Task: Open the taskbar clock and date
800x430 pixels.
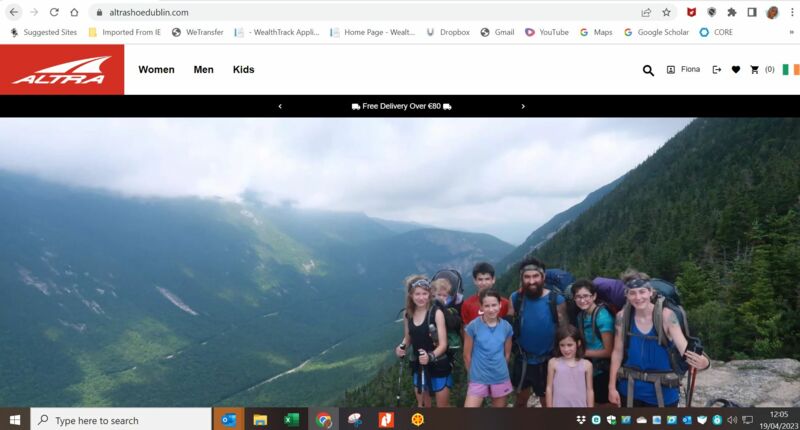Action: tap(779, 420)
